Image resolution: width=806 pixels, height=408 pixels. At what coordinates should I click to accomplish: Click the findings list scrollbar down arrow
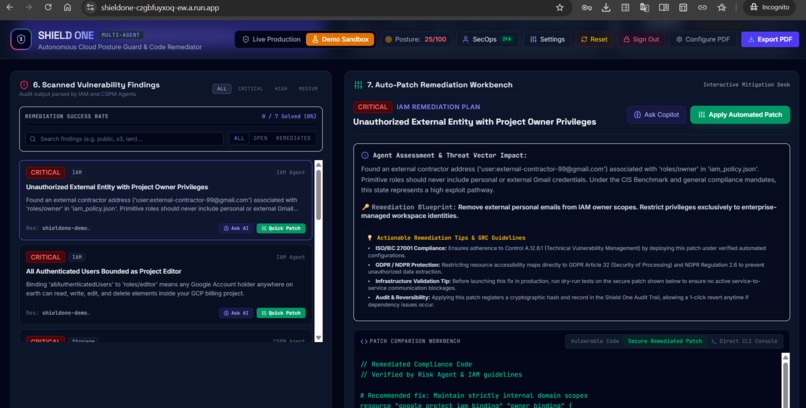tap(318, 338)
